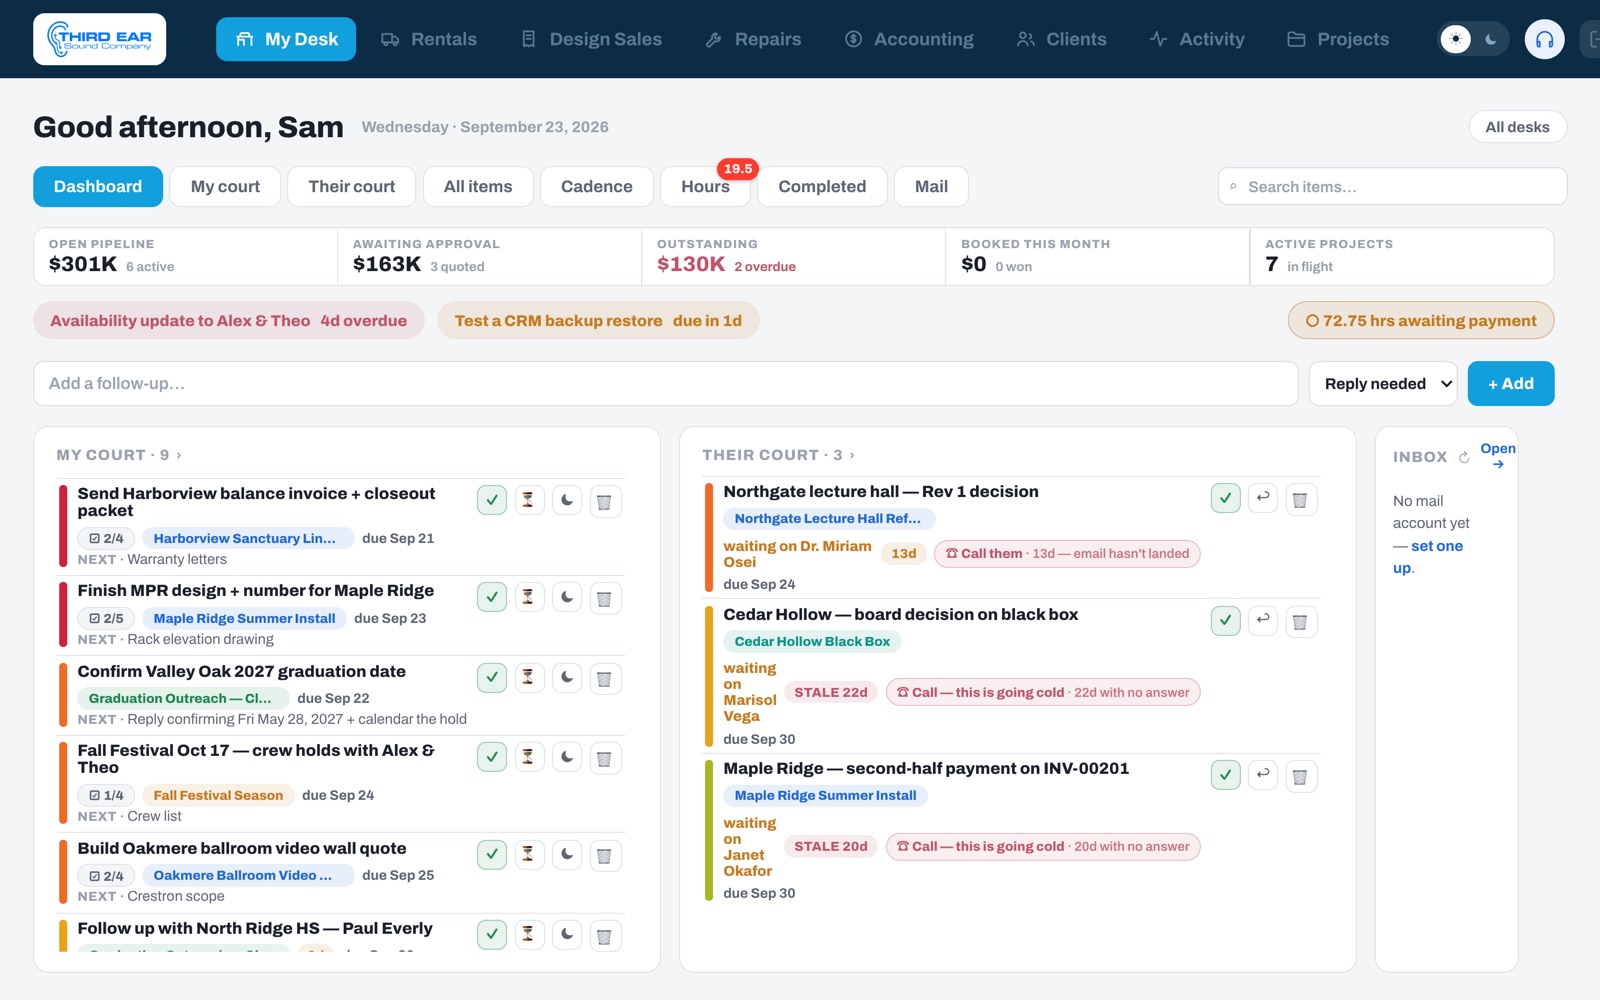This screenshot has width=1600, height=1000.
Task: Expand the MY COURT list chevron
Action: pos(179,455)
